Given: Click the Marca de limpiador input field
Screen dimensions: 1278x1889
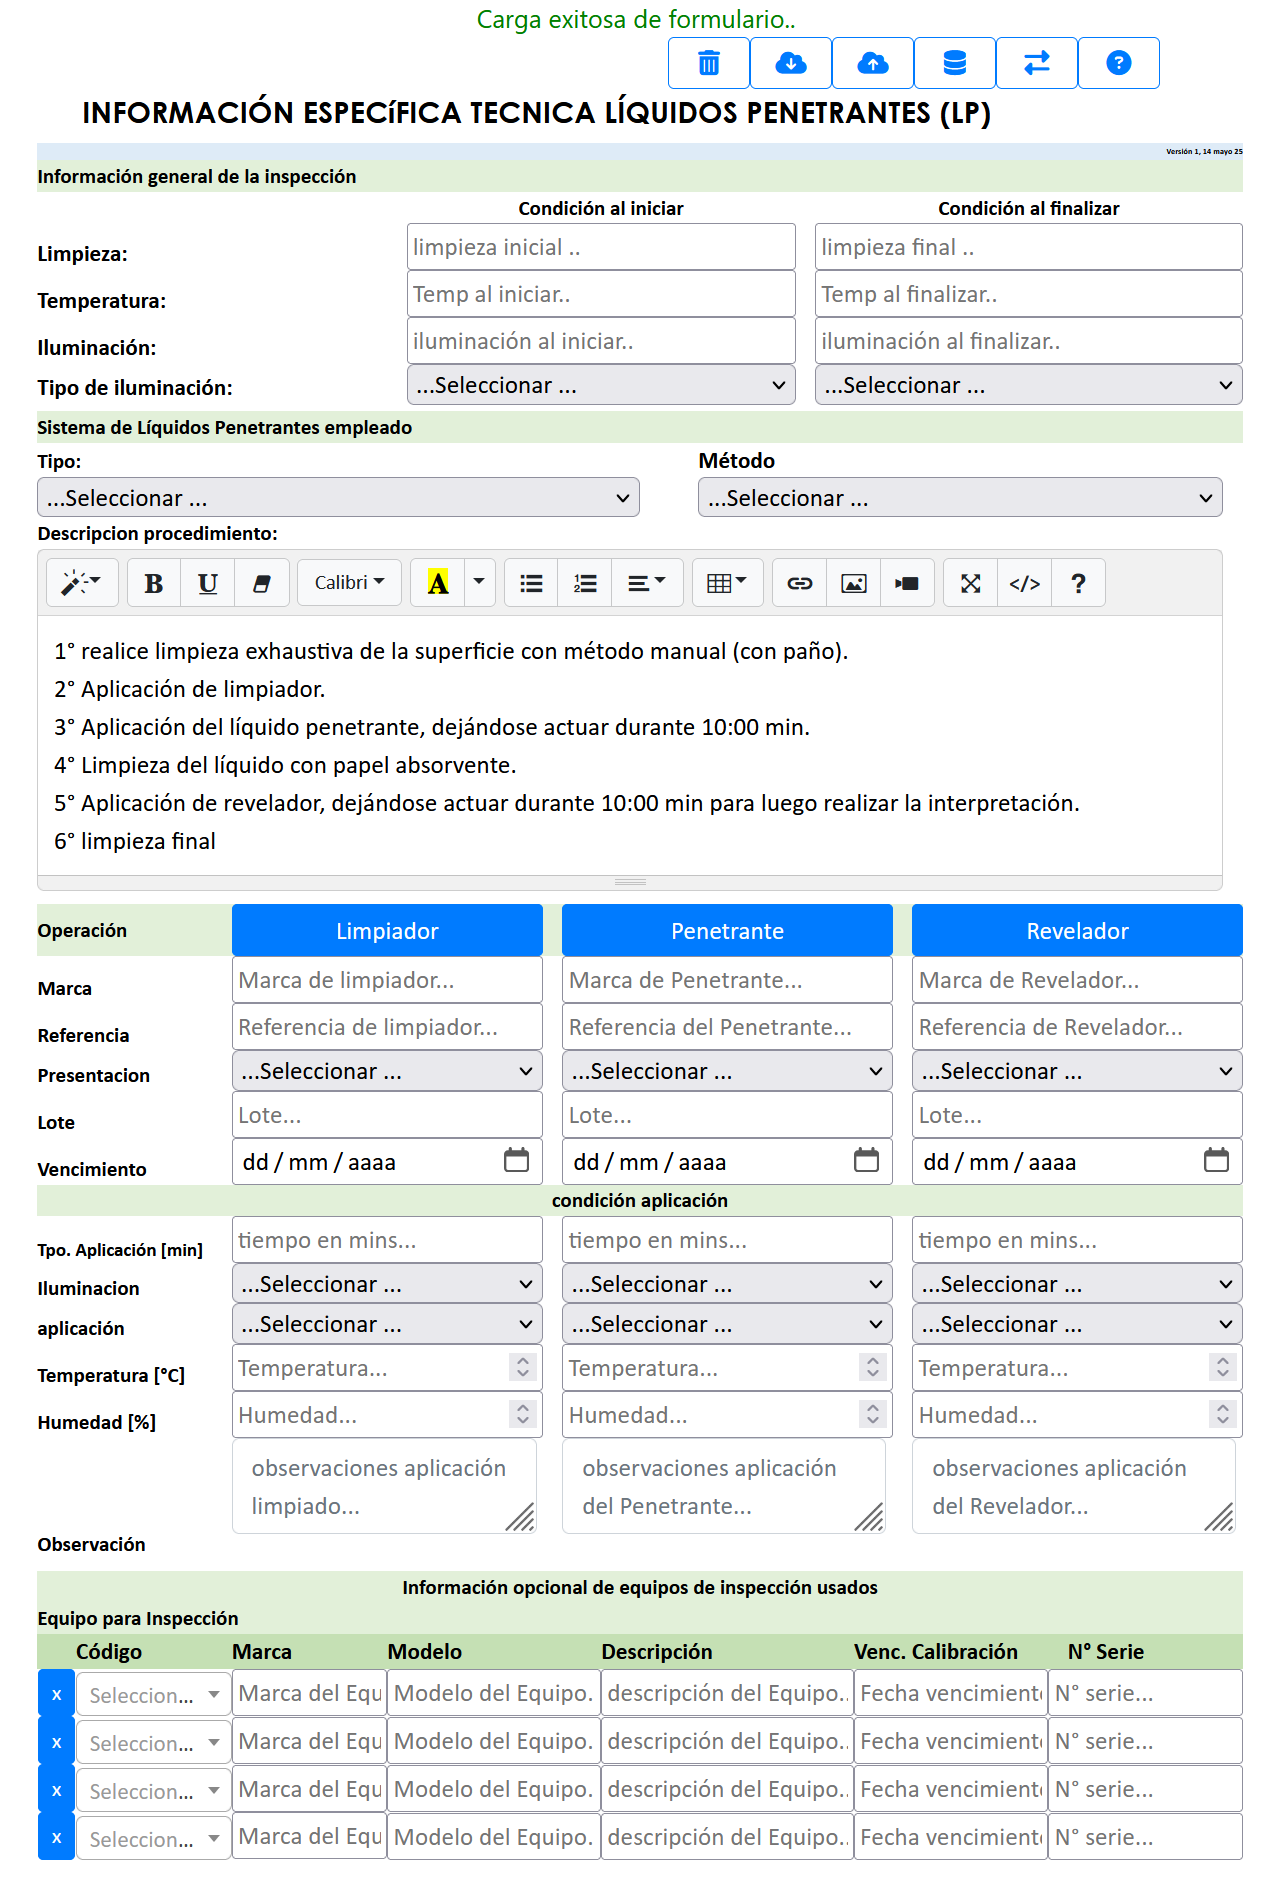Looking at the screenshot, I should 387,980.
